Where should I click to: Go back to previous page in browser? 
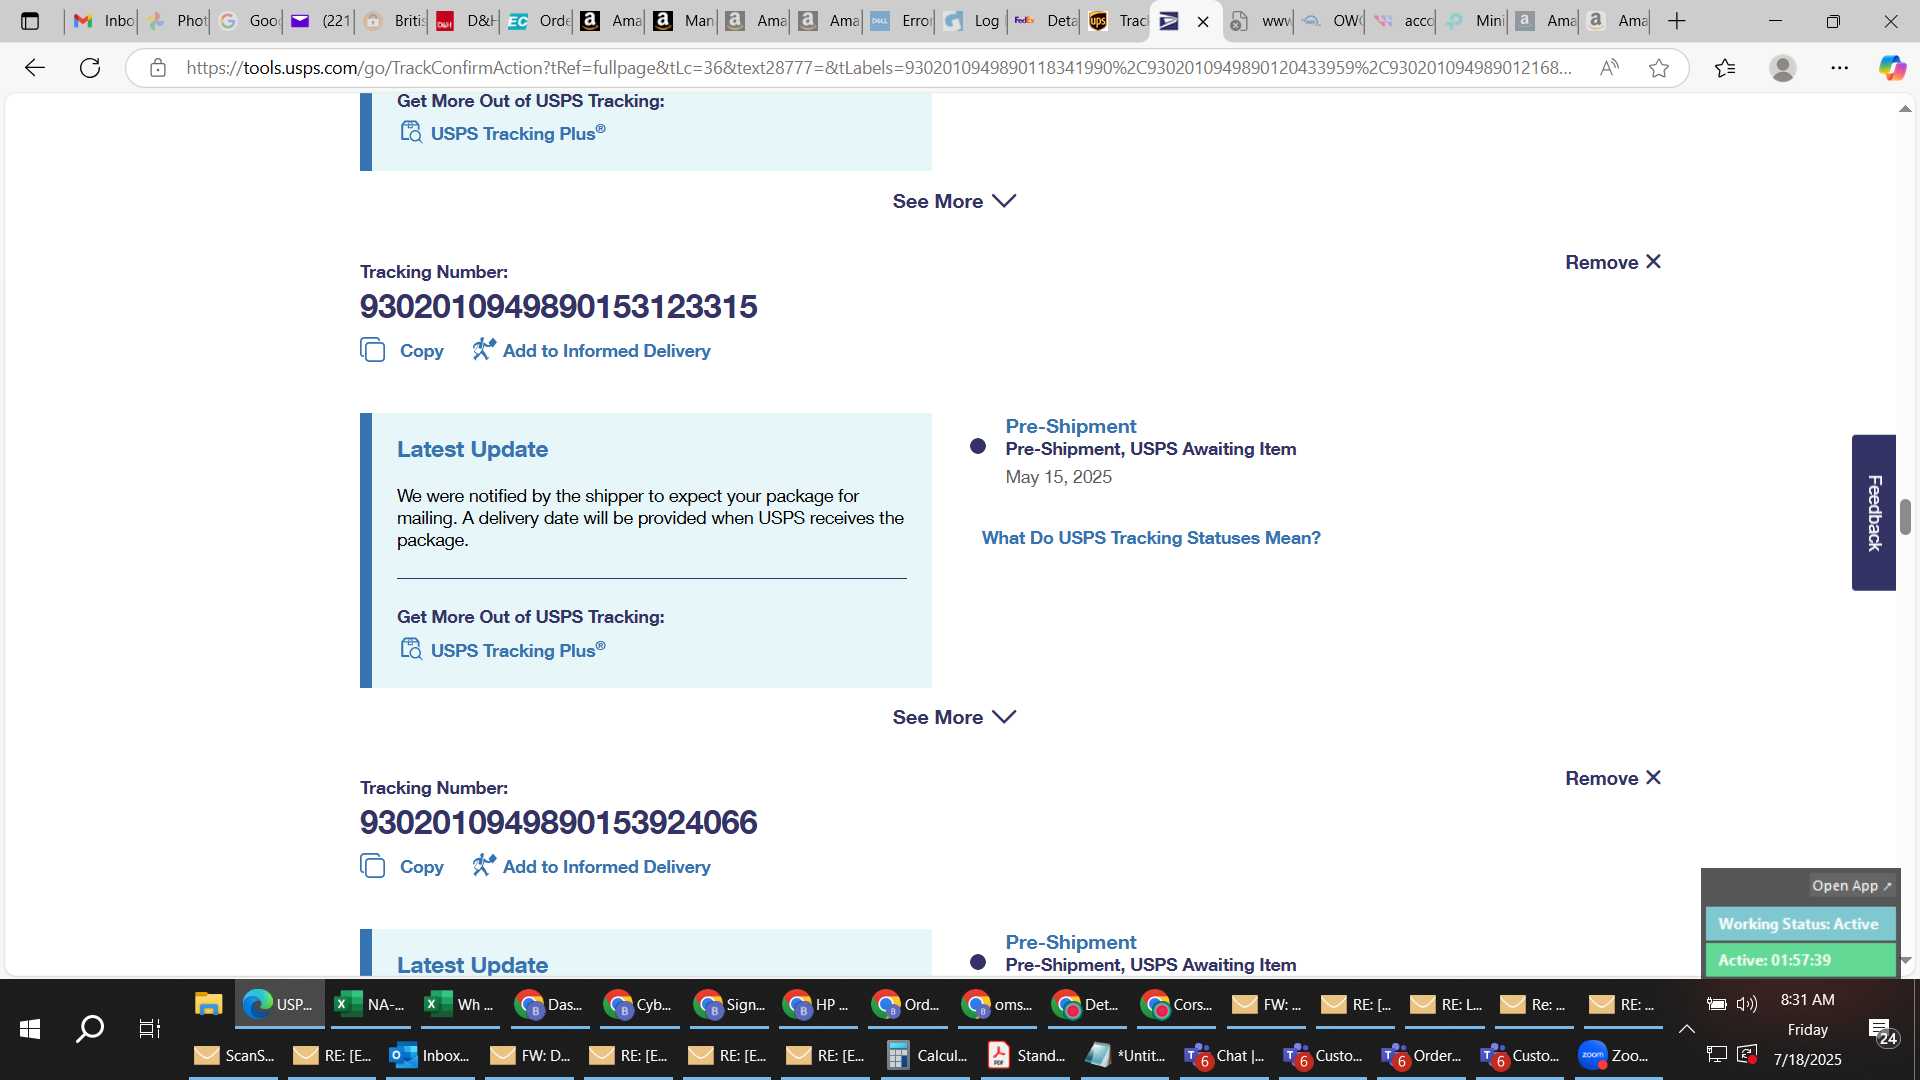tap(35, 68)
